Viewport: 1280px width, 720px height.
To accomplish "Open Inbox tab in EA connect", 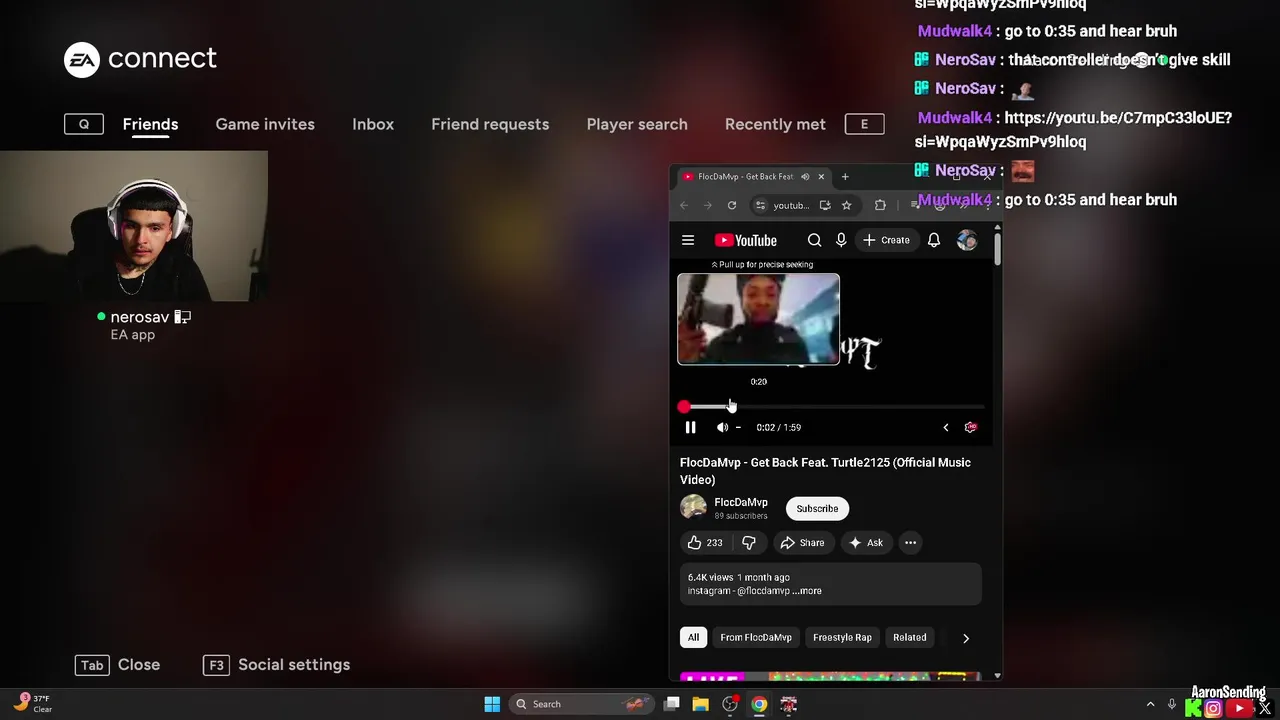I will point(373,124).
